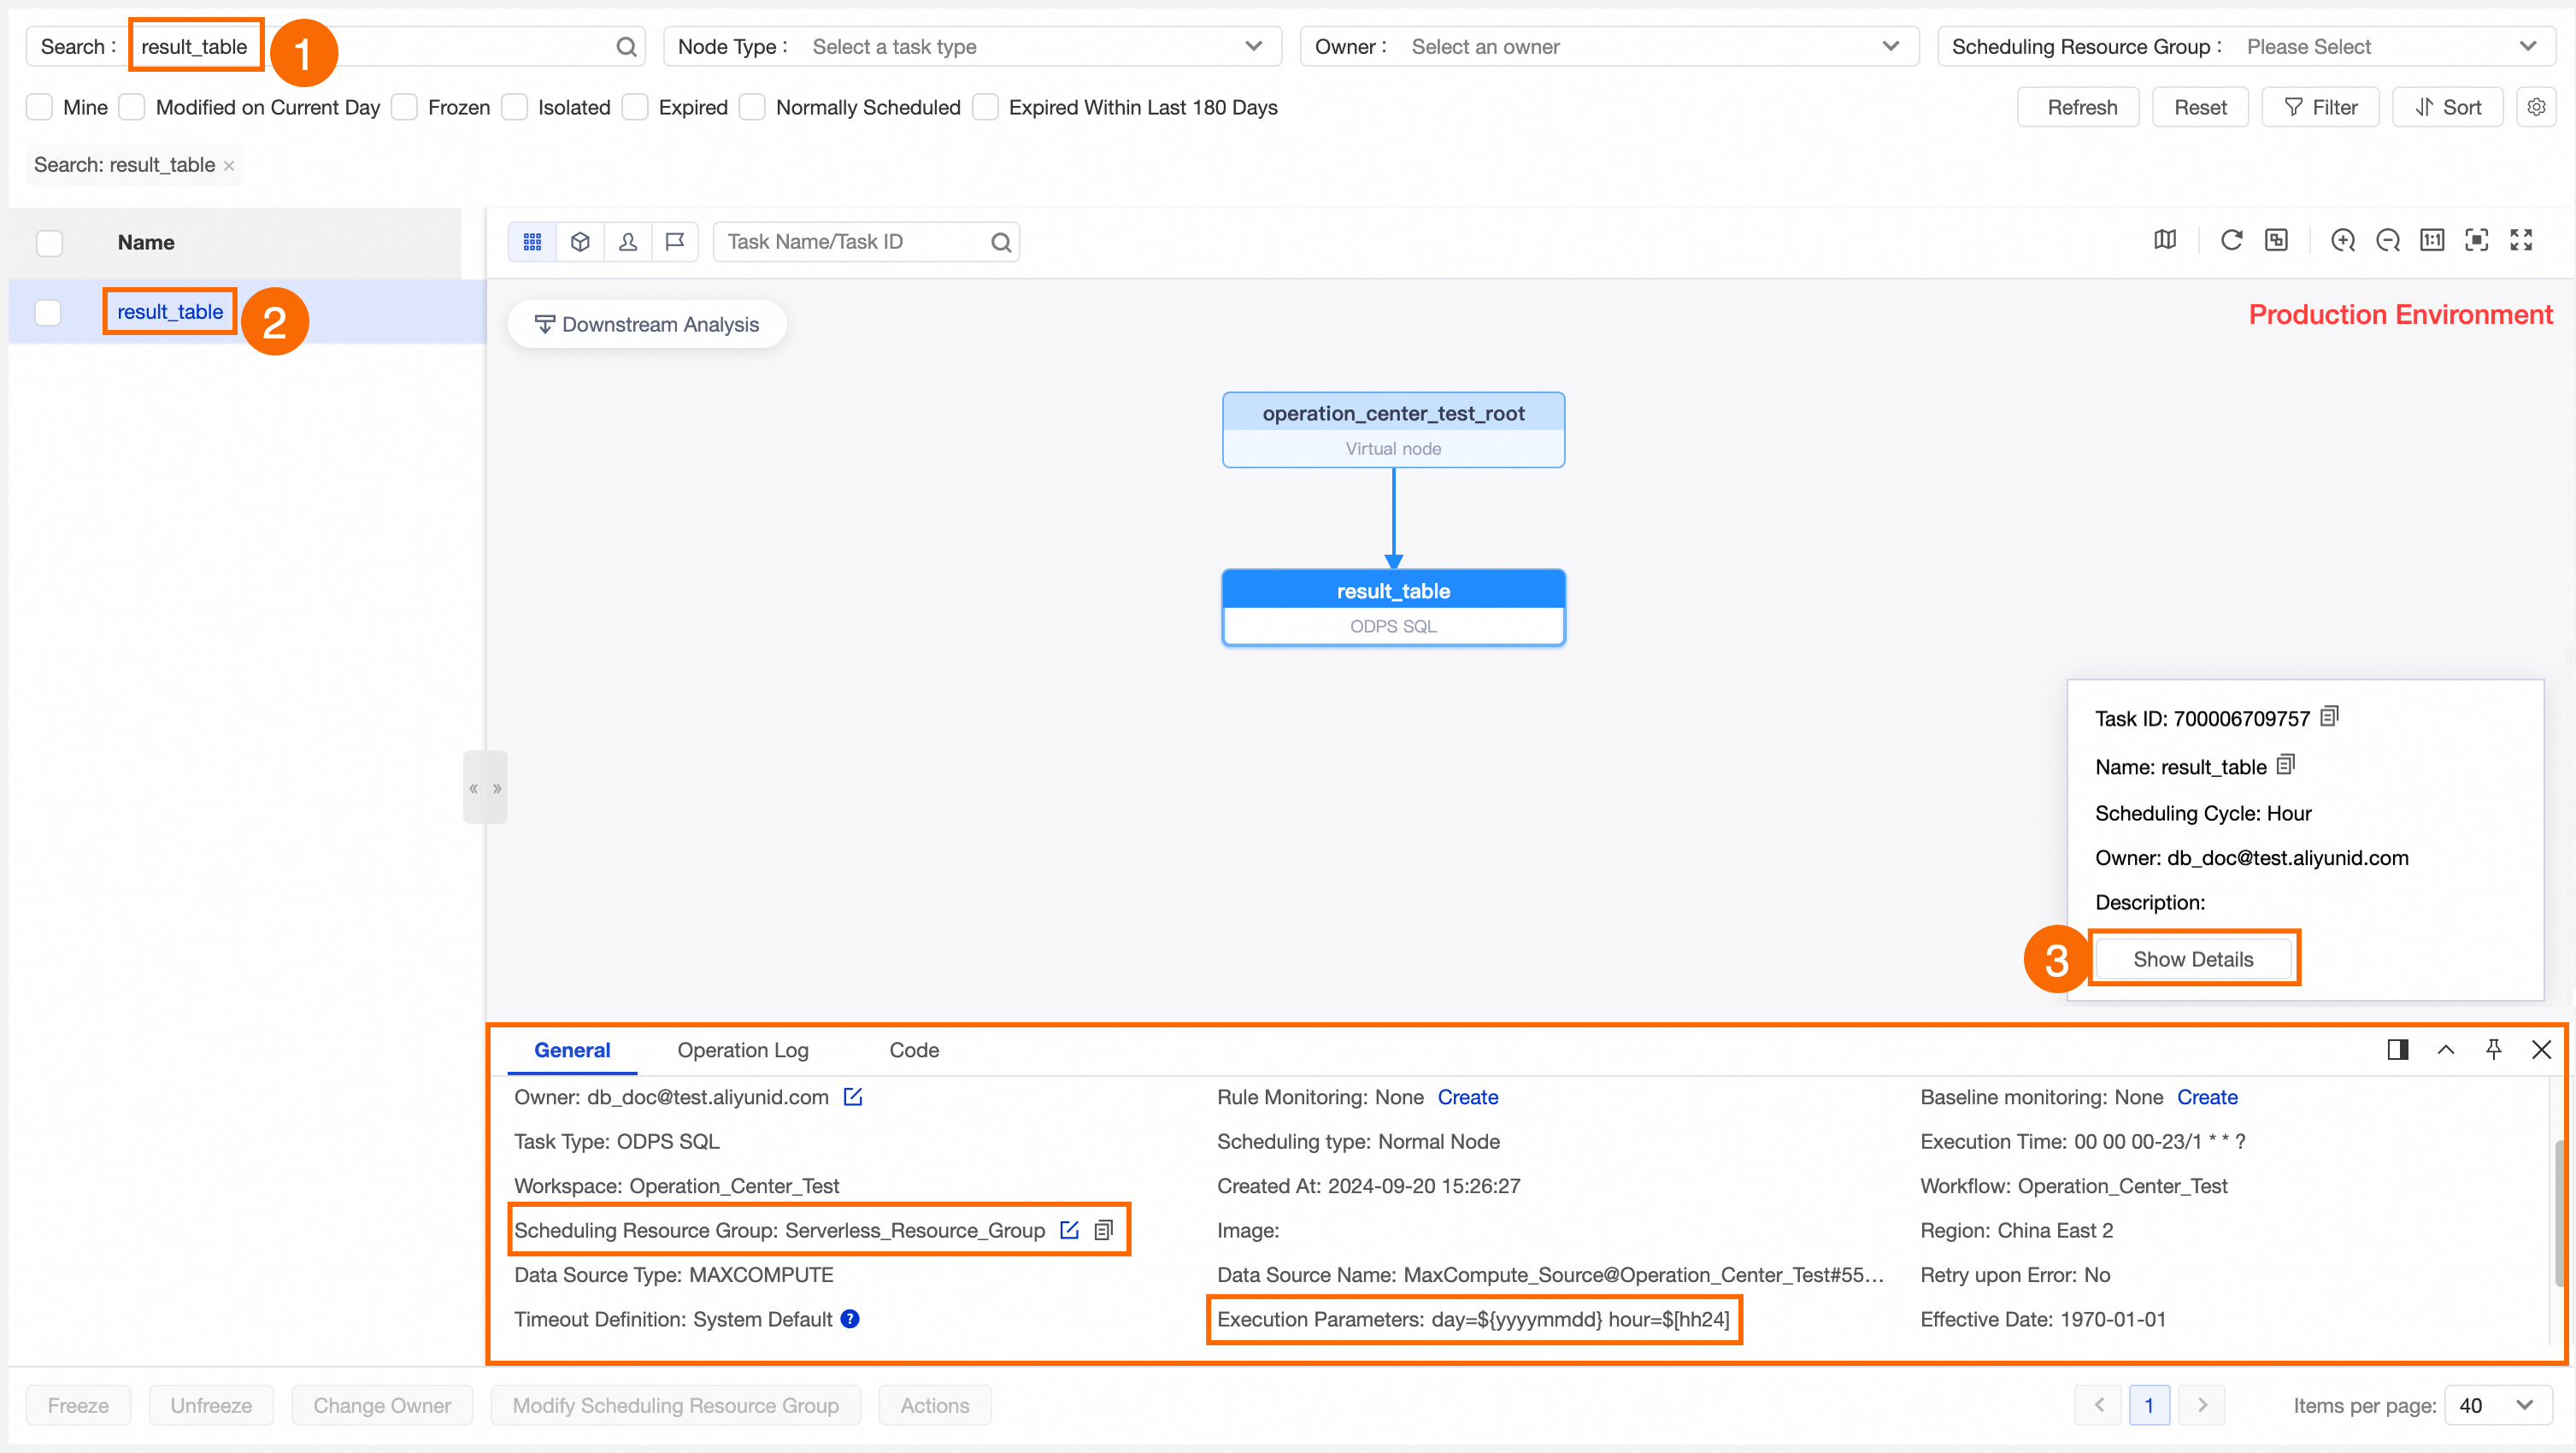Click Create link for Rule Monitoring
This screenshot has width=2576, height=1453.
(x=1467, y=1097)
